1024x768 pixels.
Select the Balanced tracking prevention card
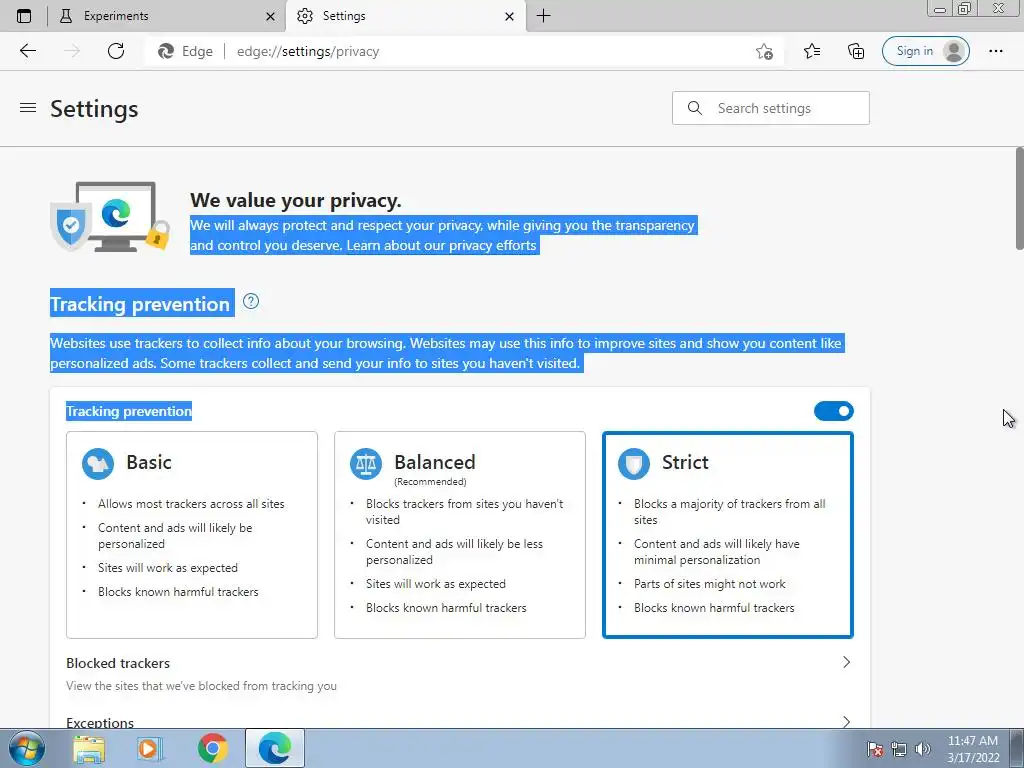[x=460, y=535]
